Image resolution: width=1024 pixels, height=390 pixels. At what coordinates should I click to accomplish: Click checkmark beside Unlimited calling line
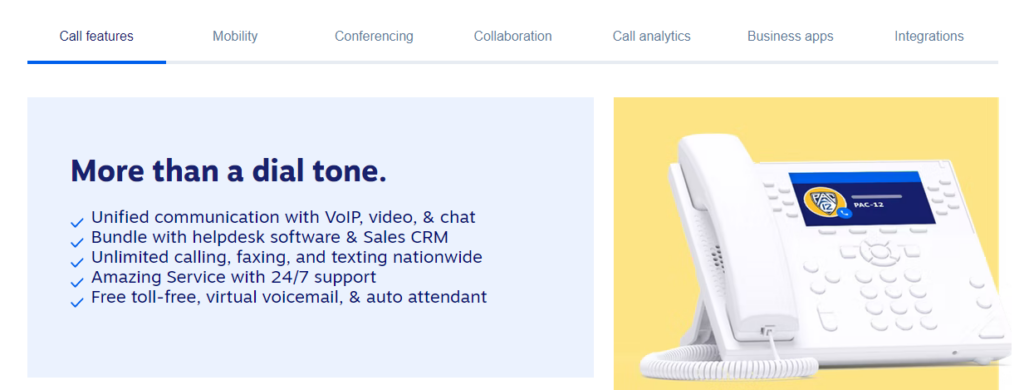(77, 263)
